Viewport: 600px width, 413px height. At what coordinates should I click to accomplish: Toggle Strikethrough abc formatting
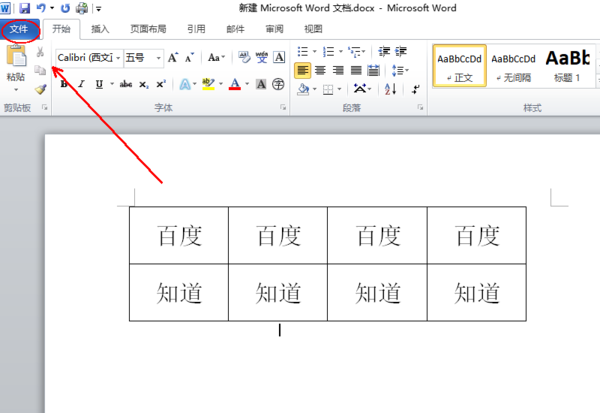[126, 84]
